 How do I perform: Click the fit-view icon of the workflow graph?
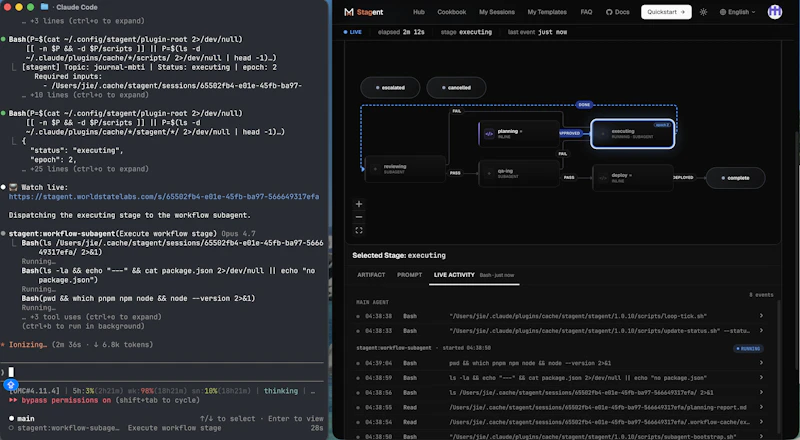[x=359, y=230]
